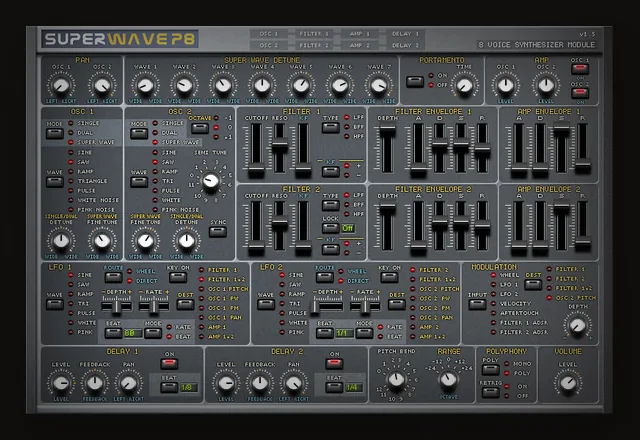Image resolution: width=640 pixels, height=440 pixels.
Task: Click the Delay 1 Pan knob
Action: pos(129,383)
